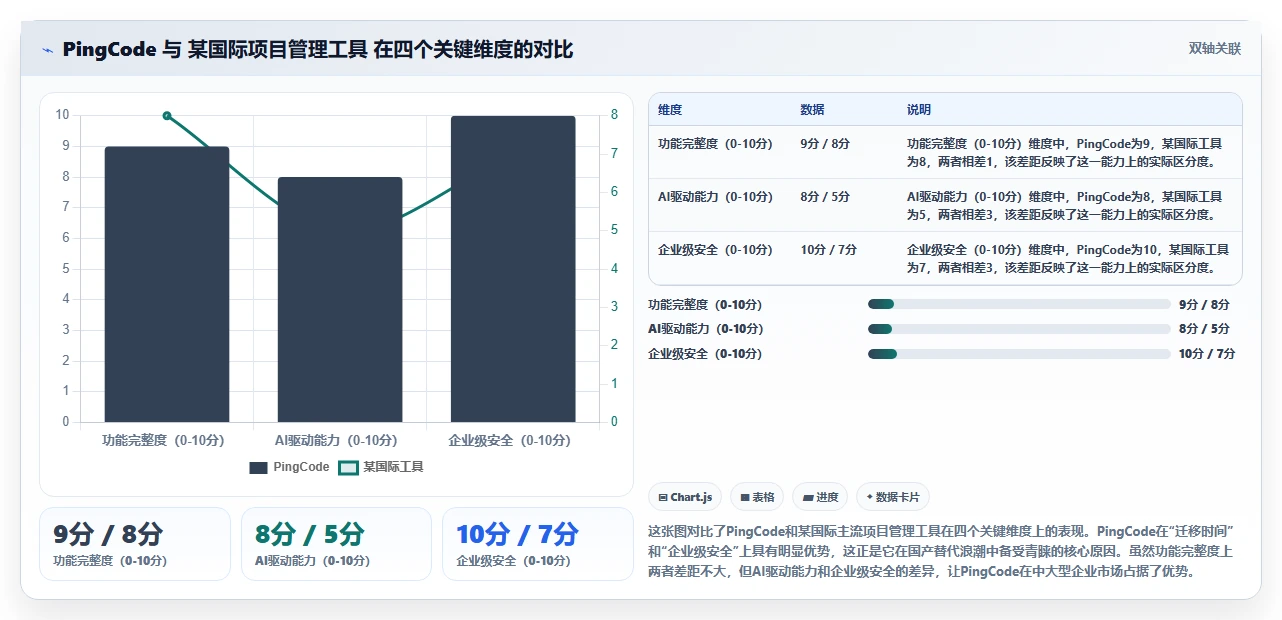Toggle the 某国际工具 legend swatch
This screenshot has width=1282, height=620.
pos(348,467)
